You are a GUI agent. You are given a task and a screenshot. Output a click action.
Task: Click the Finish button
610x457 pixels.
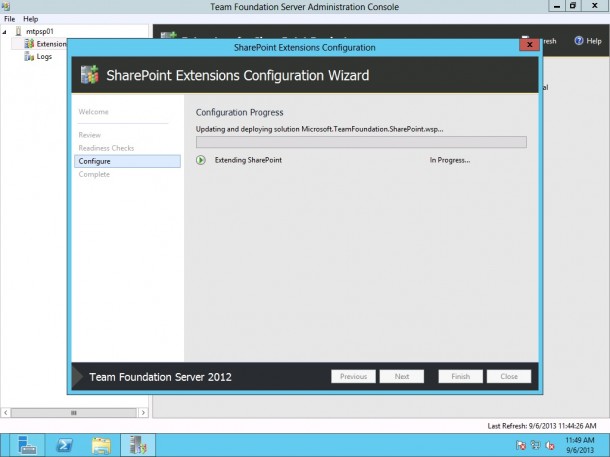(x=461, y=376)
